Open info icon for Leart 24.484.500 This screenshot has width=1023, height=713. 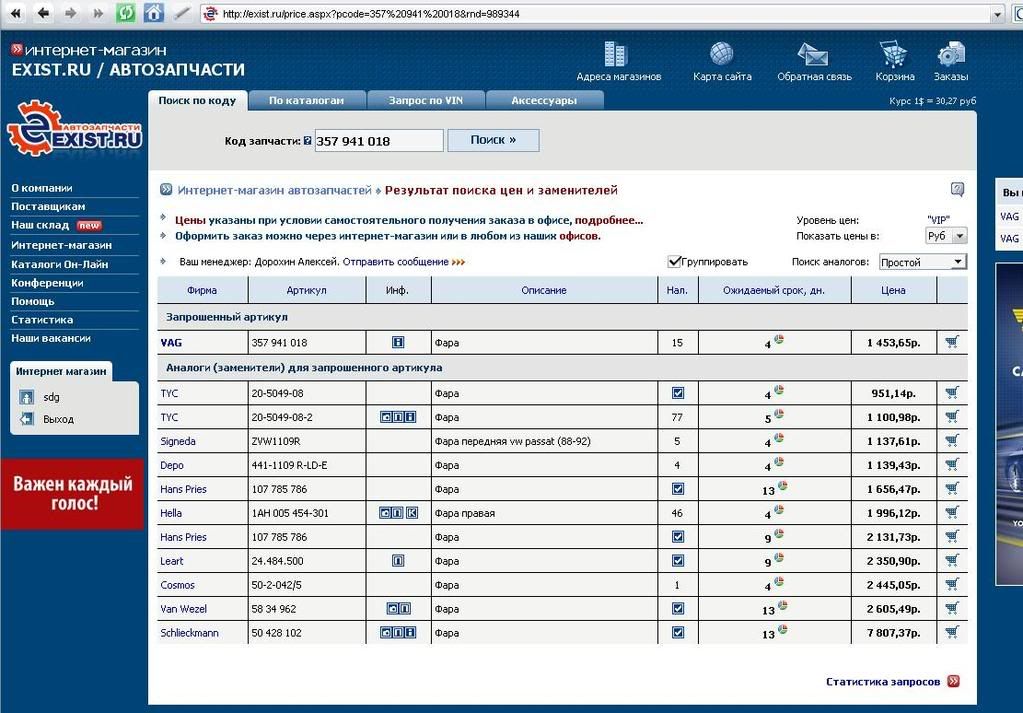tap(398, 560)
